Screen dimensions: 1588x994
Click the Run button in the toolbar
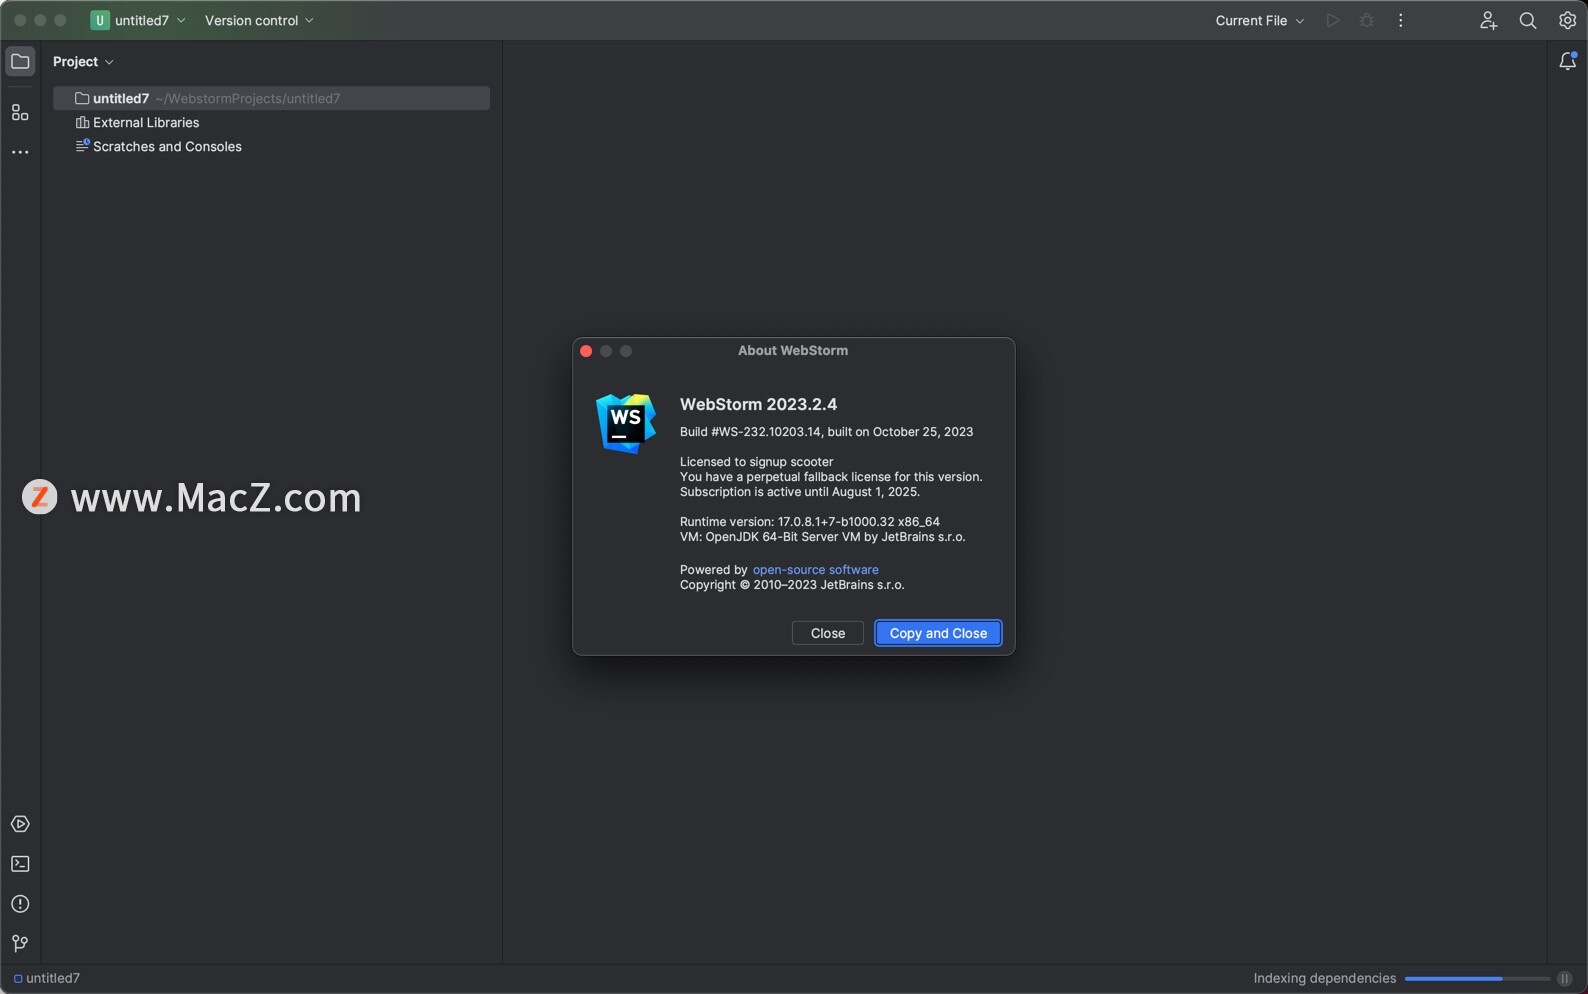coord(1333,20)
